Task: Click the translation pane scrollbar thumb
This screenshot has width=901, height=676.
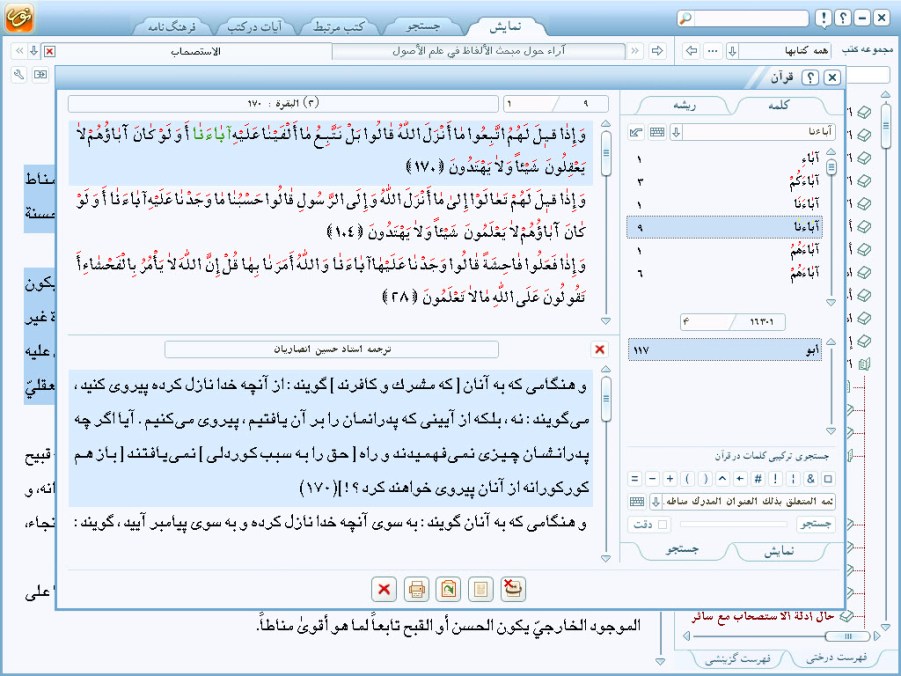Action: click(x=606, y=400)
